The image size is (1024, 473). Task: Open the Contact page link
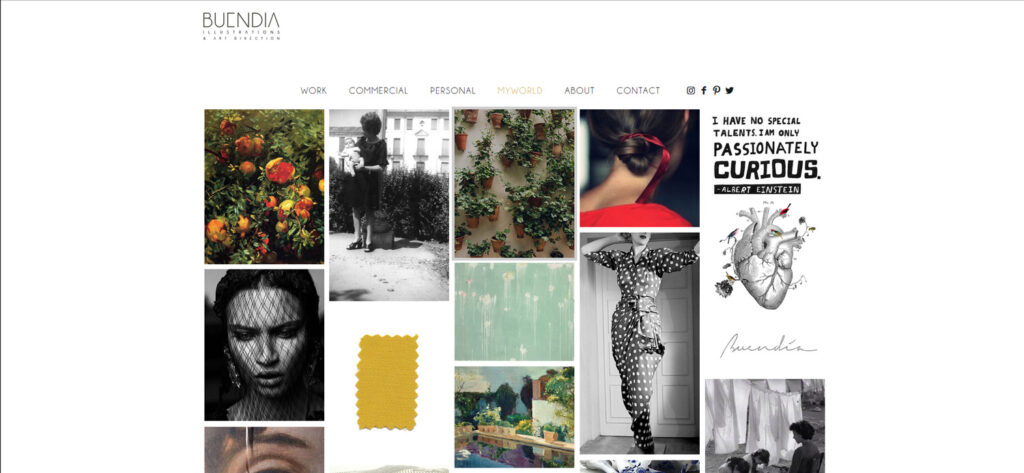638,91
